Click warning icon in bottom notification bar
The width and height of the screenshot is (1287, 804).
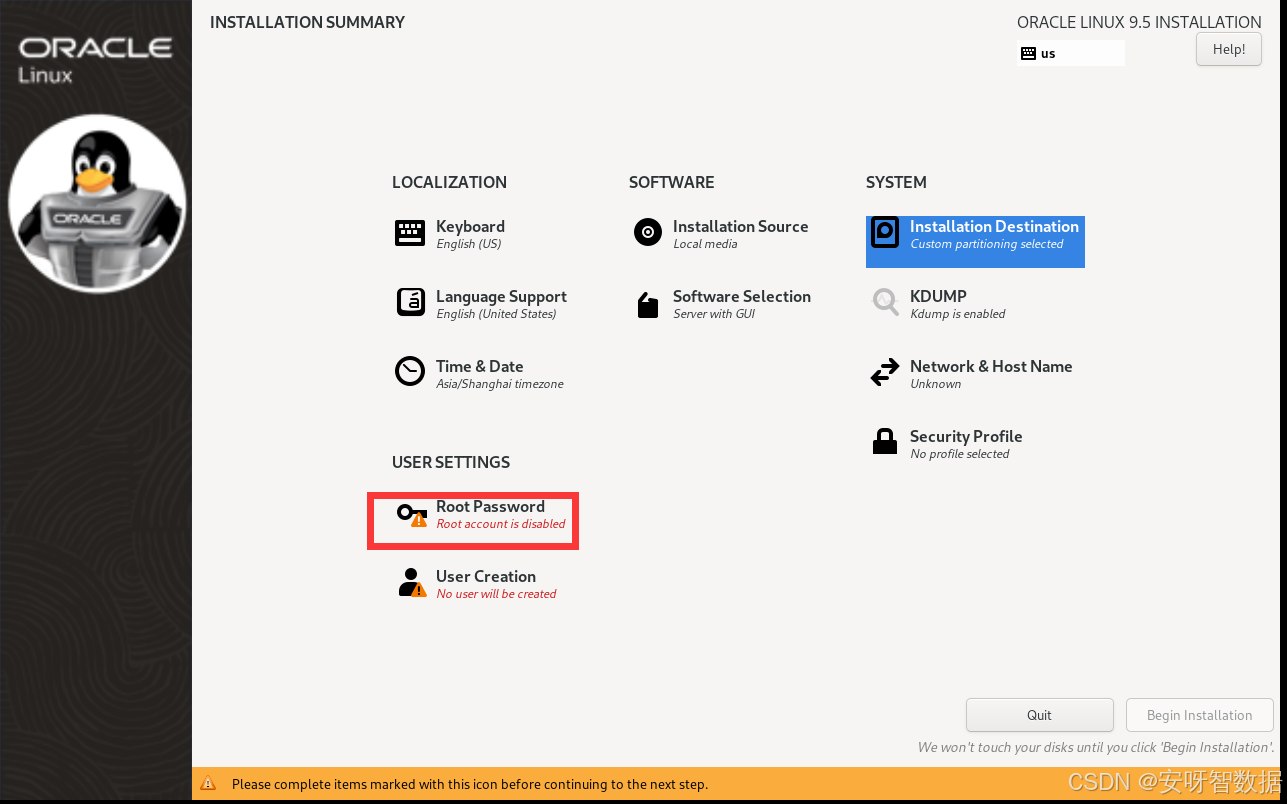[x=208, y=784]
